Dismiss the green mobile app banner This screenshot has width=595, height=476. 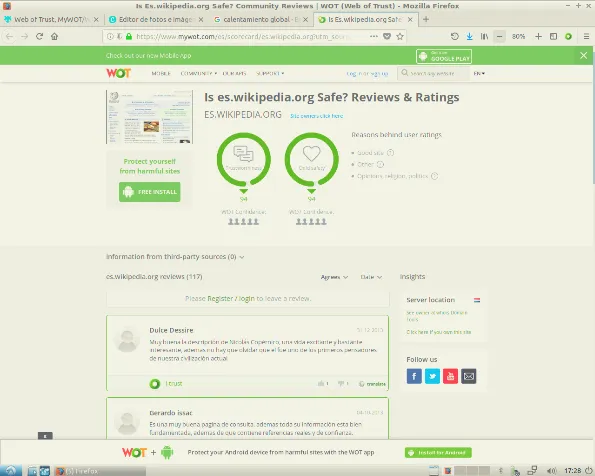(584, 56)
